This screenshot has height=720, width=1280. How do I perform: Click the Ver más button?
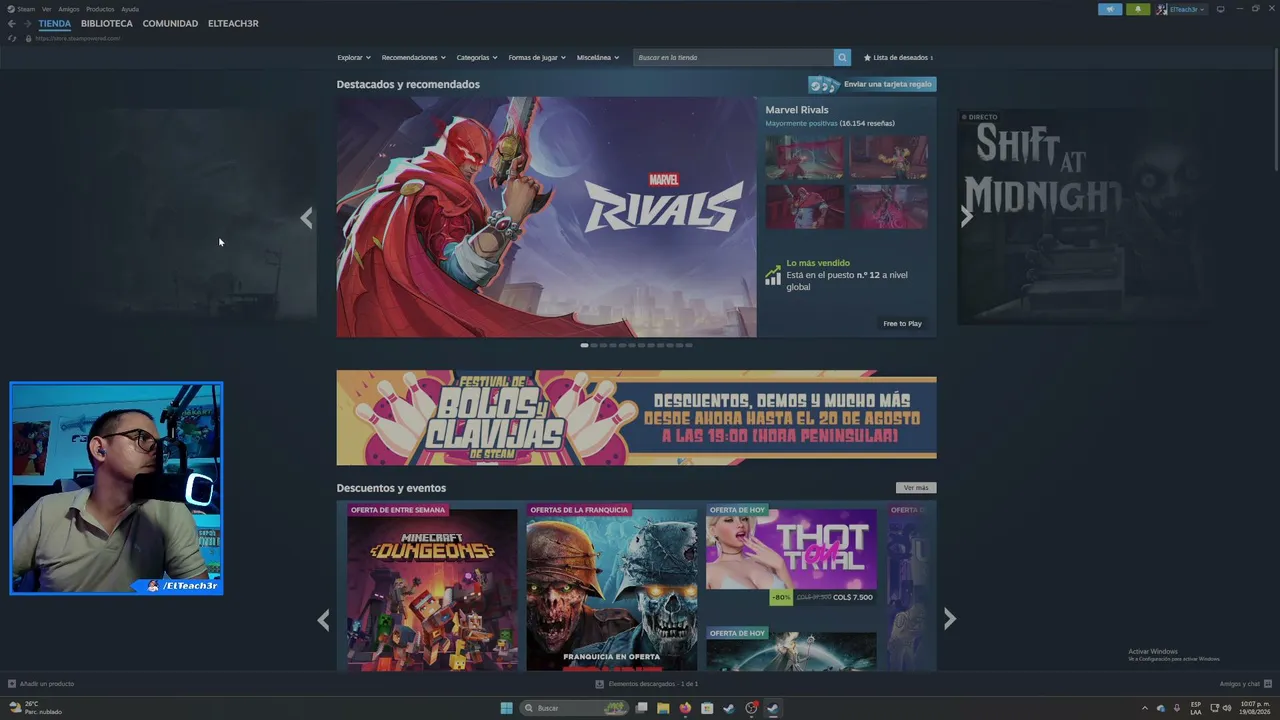[916, 488]
